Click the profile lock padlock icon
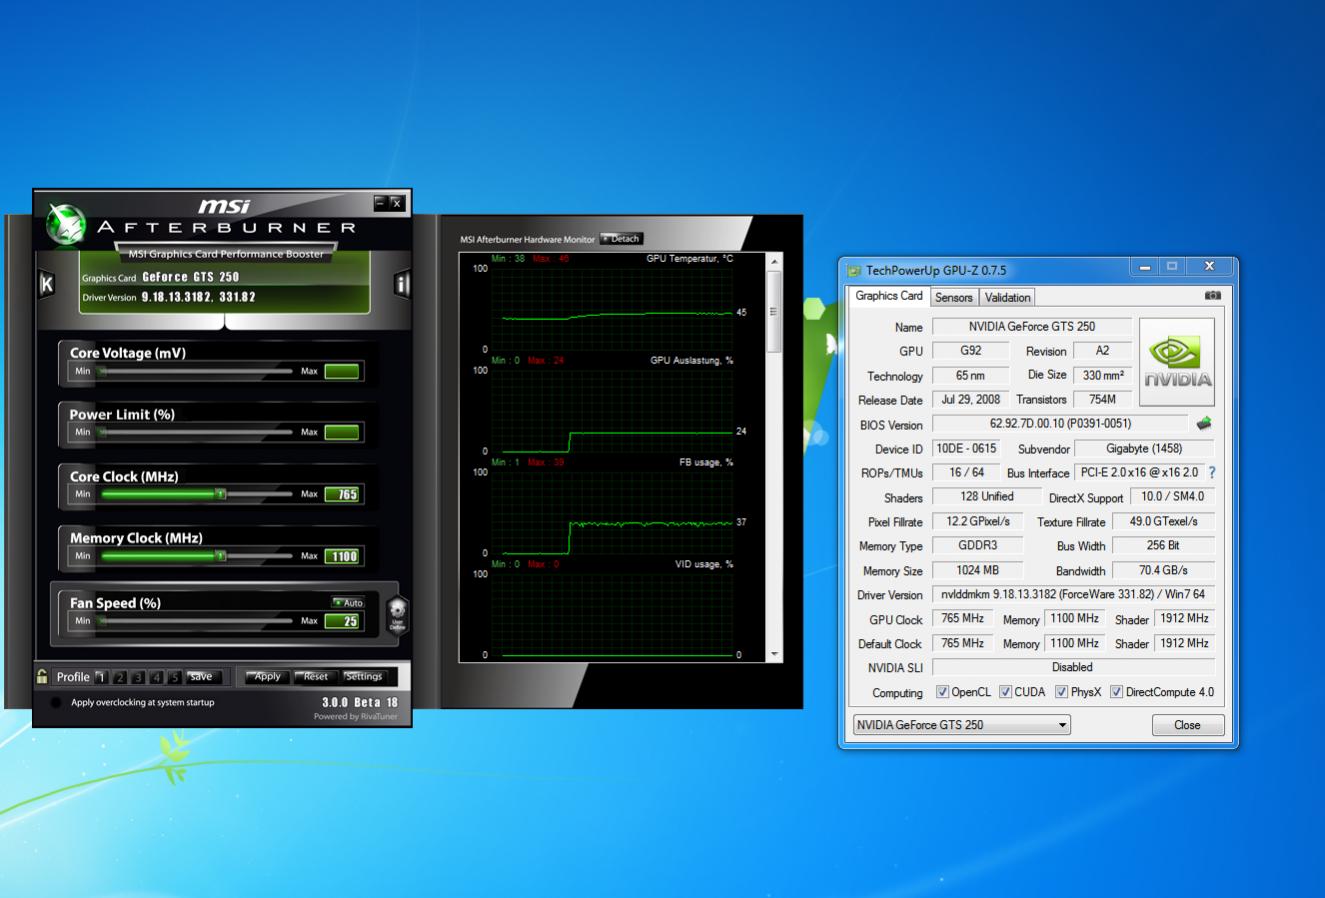 [42, 677]
